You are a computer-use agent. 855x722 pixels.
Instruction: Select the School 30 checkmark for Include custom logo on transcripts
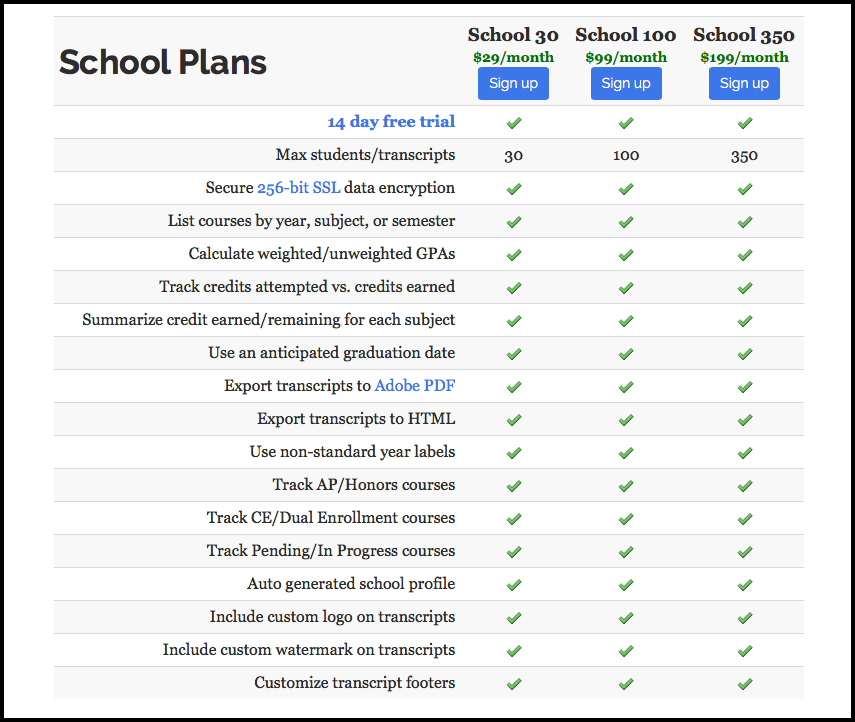pyautogui.click(x=513, y=617)
